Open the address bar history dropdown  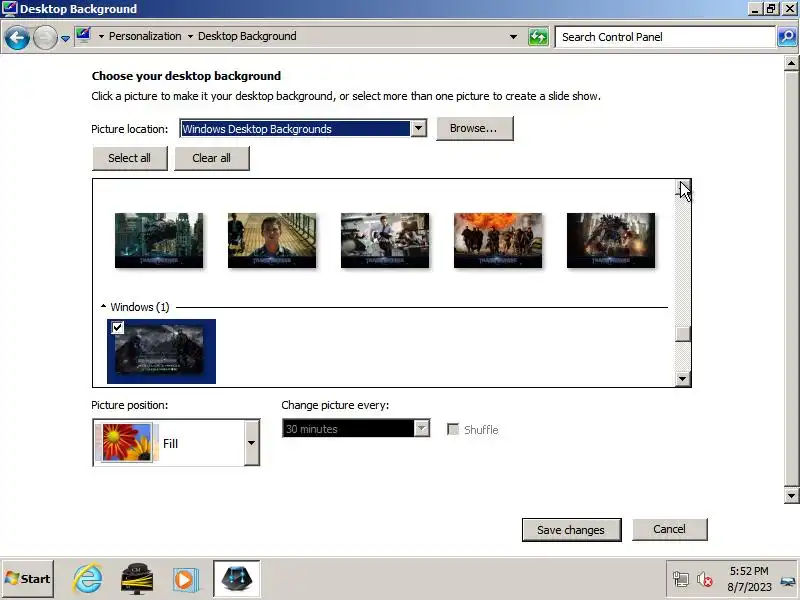[x=513, y=37]
